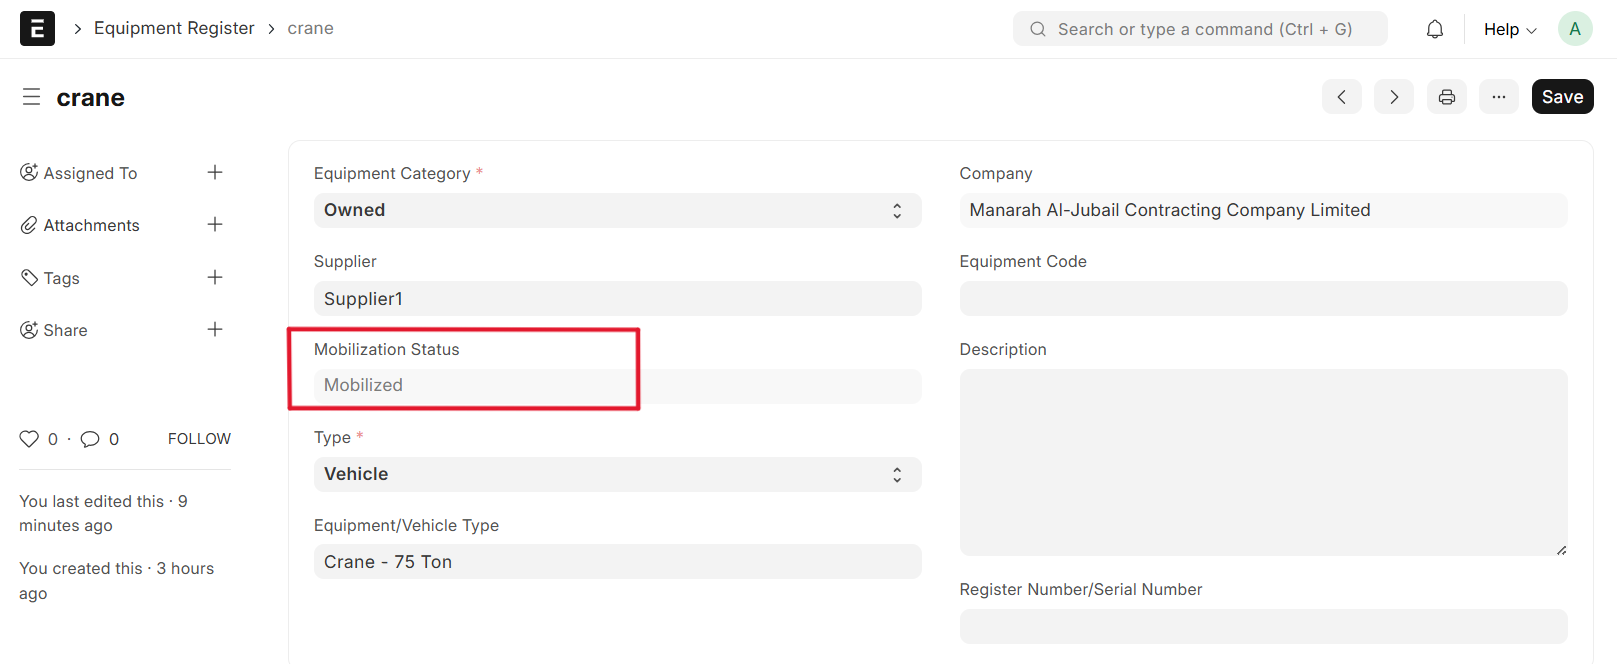Open the notifications bell
This screenshot has height=664, width=1617.
pyautogui.click(x=1434, y=29)
